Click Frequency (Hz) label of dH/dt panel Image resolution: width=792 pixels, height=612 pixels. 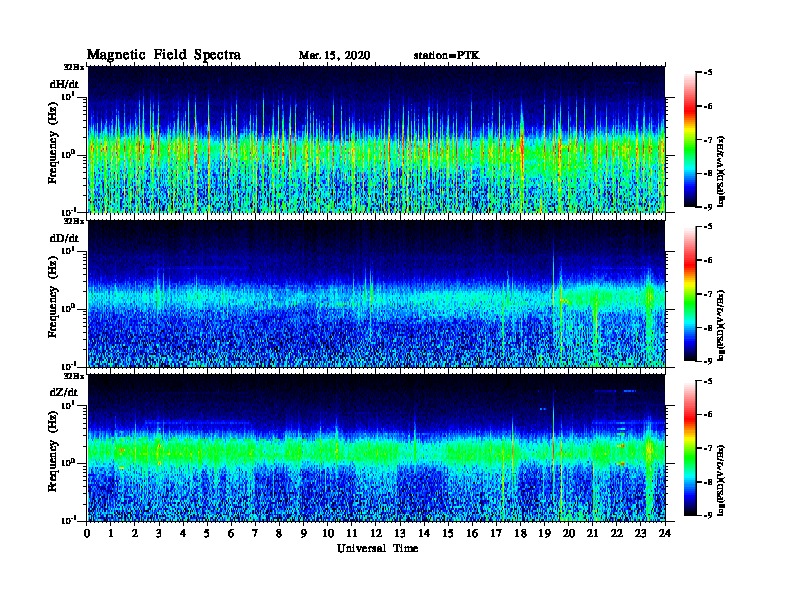tap(53, 143)
